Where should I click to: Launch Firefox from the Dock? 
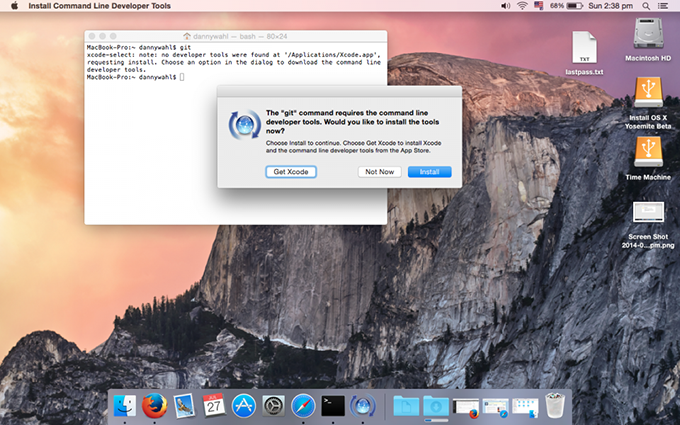coord(154,406)
